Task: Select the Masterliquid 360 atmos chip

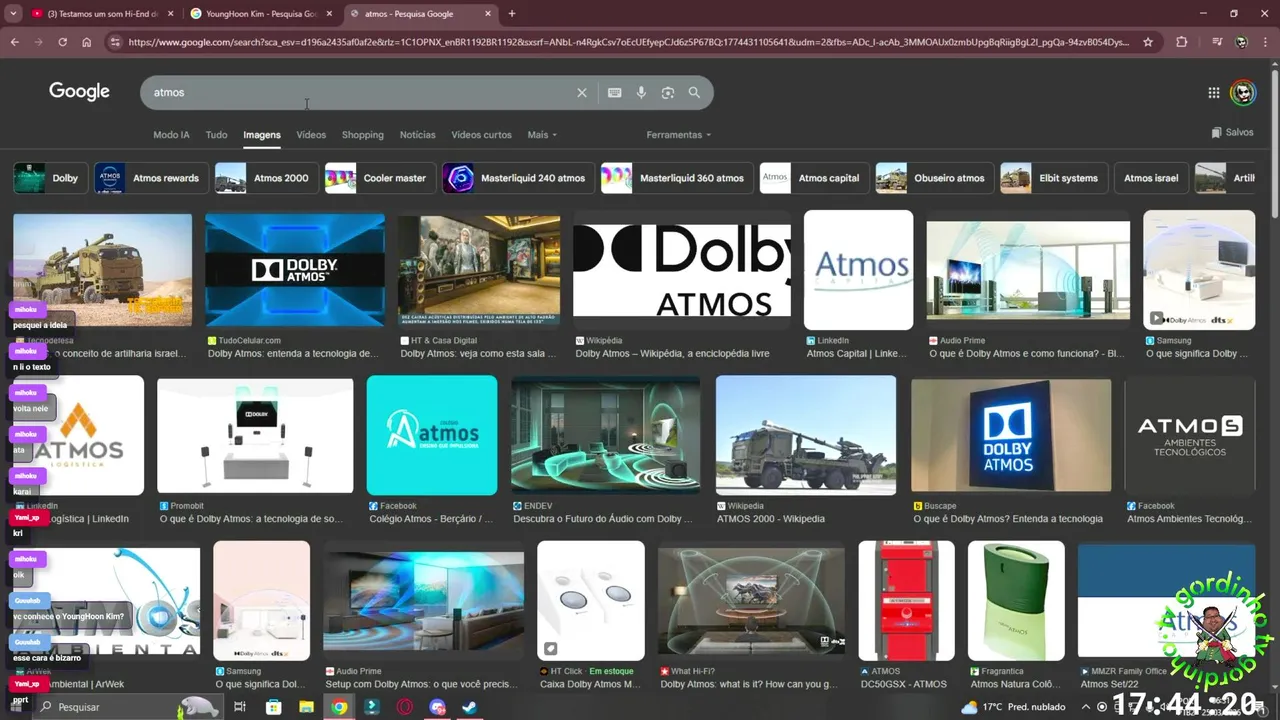Action: point(677,178)
